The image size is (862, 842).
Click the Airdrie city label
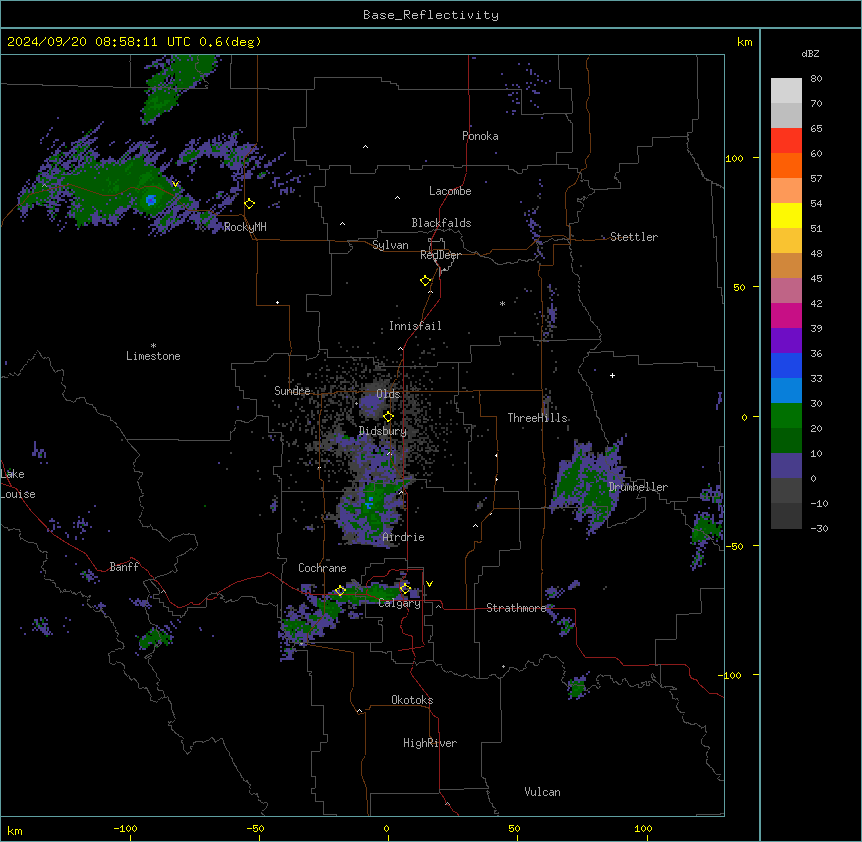pyautogui.click(x=403, y=537)
